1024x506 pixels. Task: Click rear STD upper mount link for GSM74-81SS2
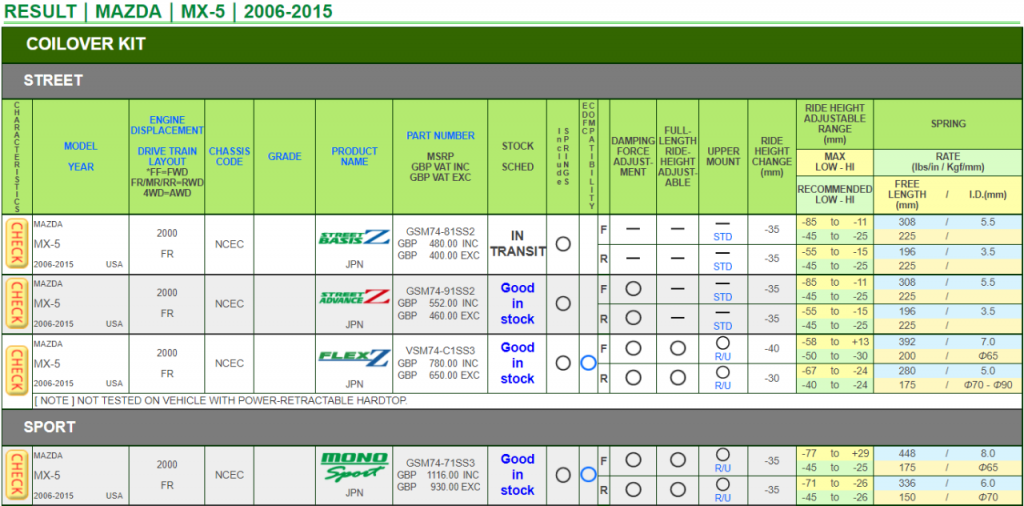click(723, 266)
